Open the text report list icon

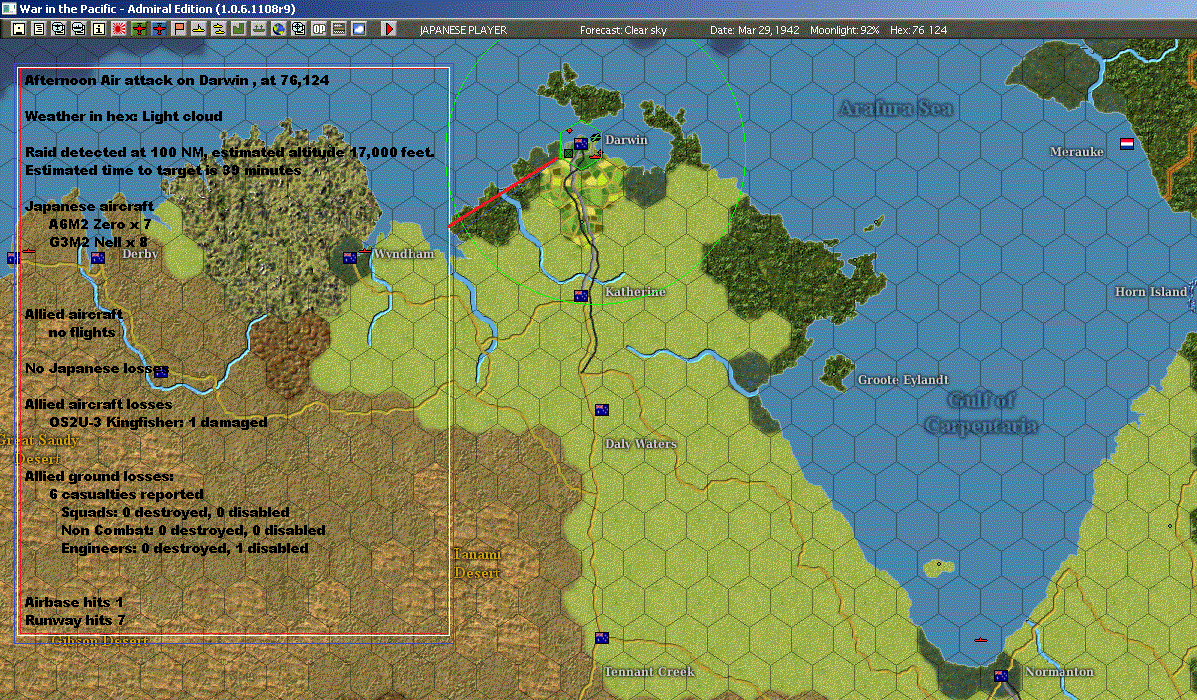(x=39, y=29)
